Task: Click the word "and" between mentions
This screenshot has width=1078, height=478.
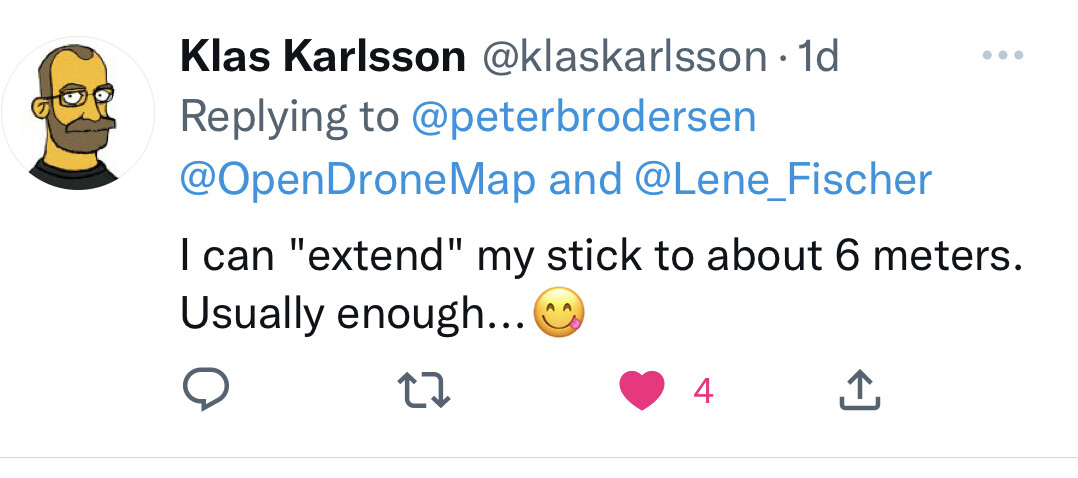Action: [585, 179]
